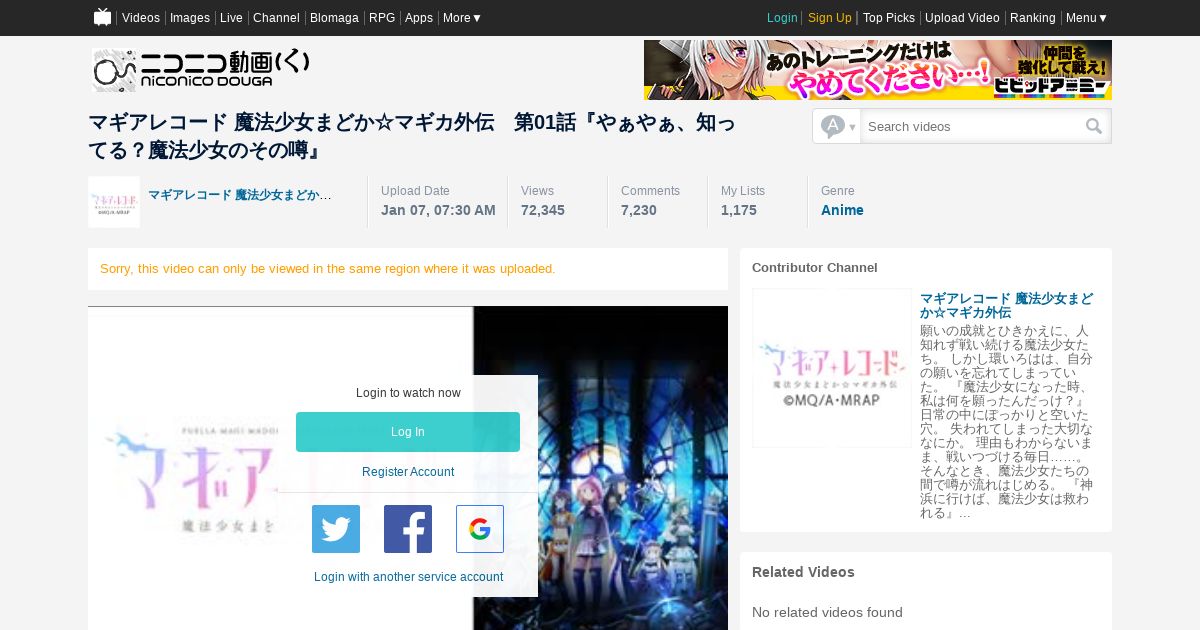
Task: Open the Images menu item
Action: [x=190, y=18]
